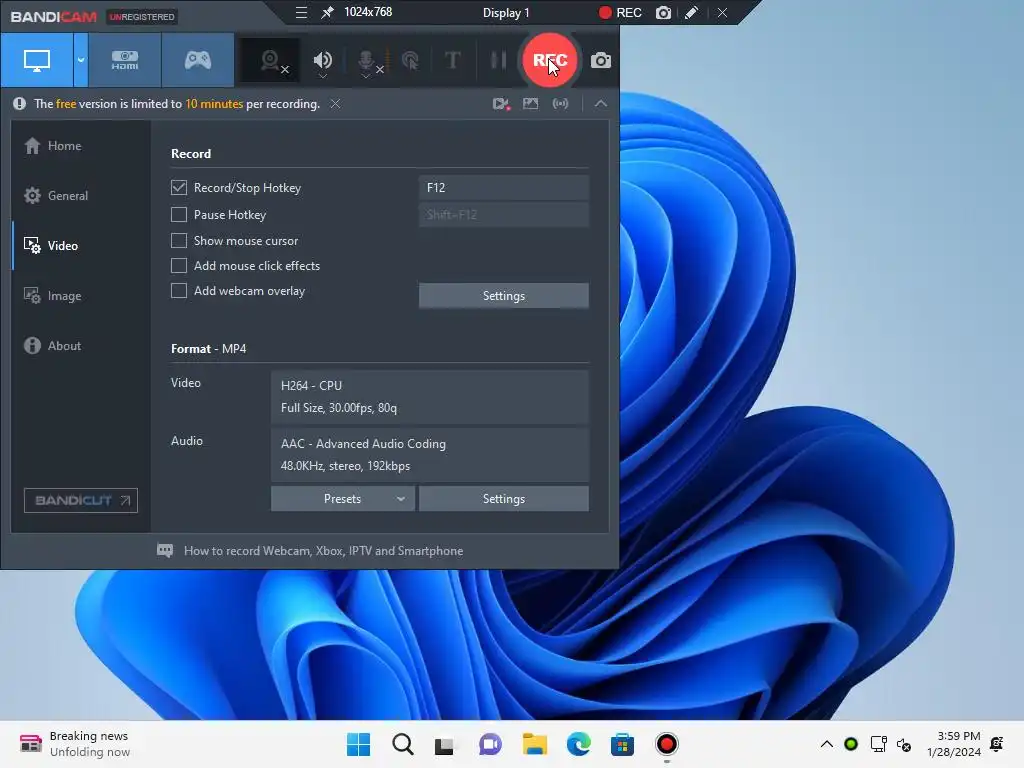
Task: Dismiss the free version limit notice
Action: coord(335,104)
